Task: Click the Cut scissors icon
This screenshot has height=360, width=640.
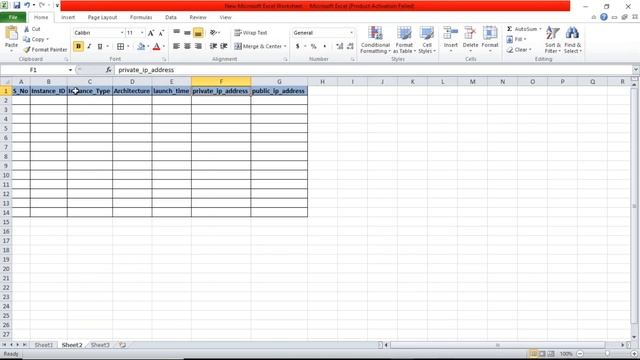Action: [27, 29]
